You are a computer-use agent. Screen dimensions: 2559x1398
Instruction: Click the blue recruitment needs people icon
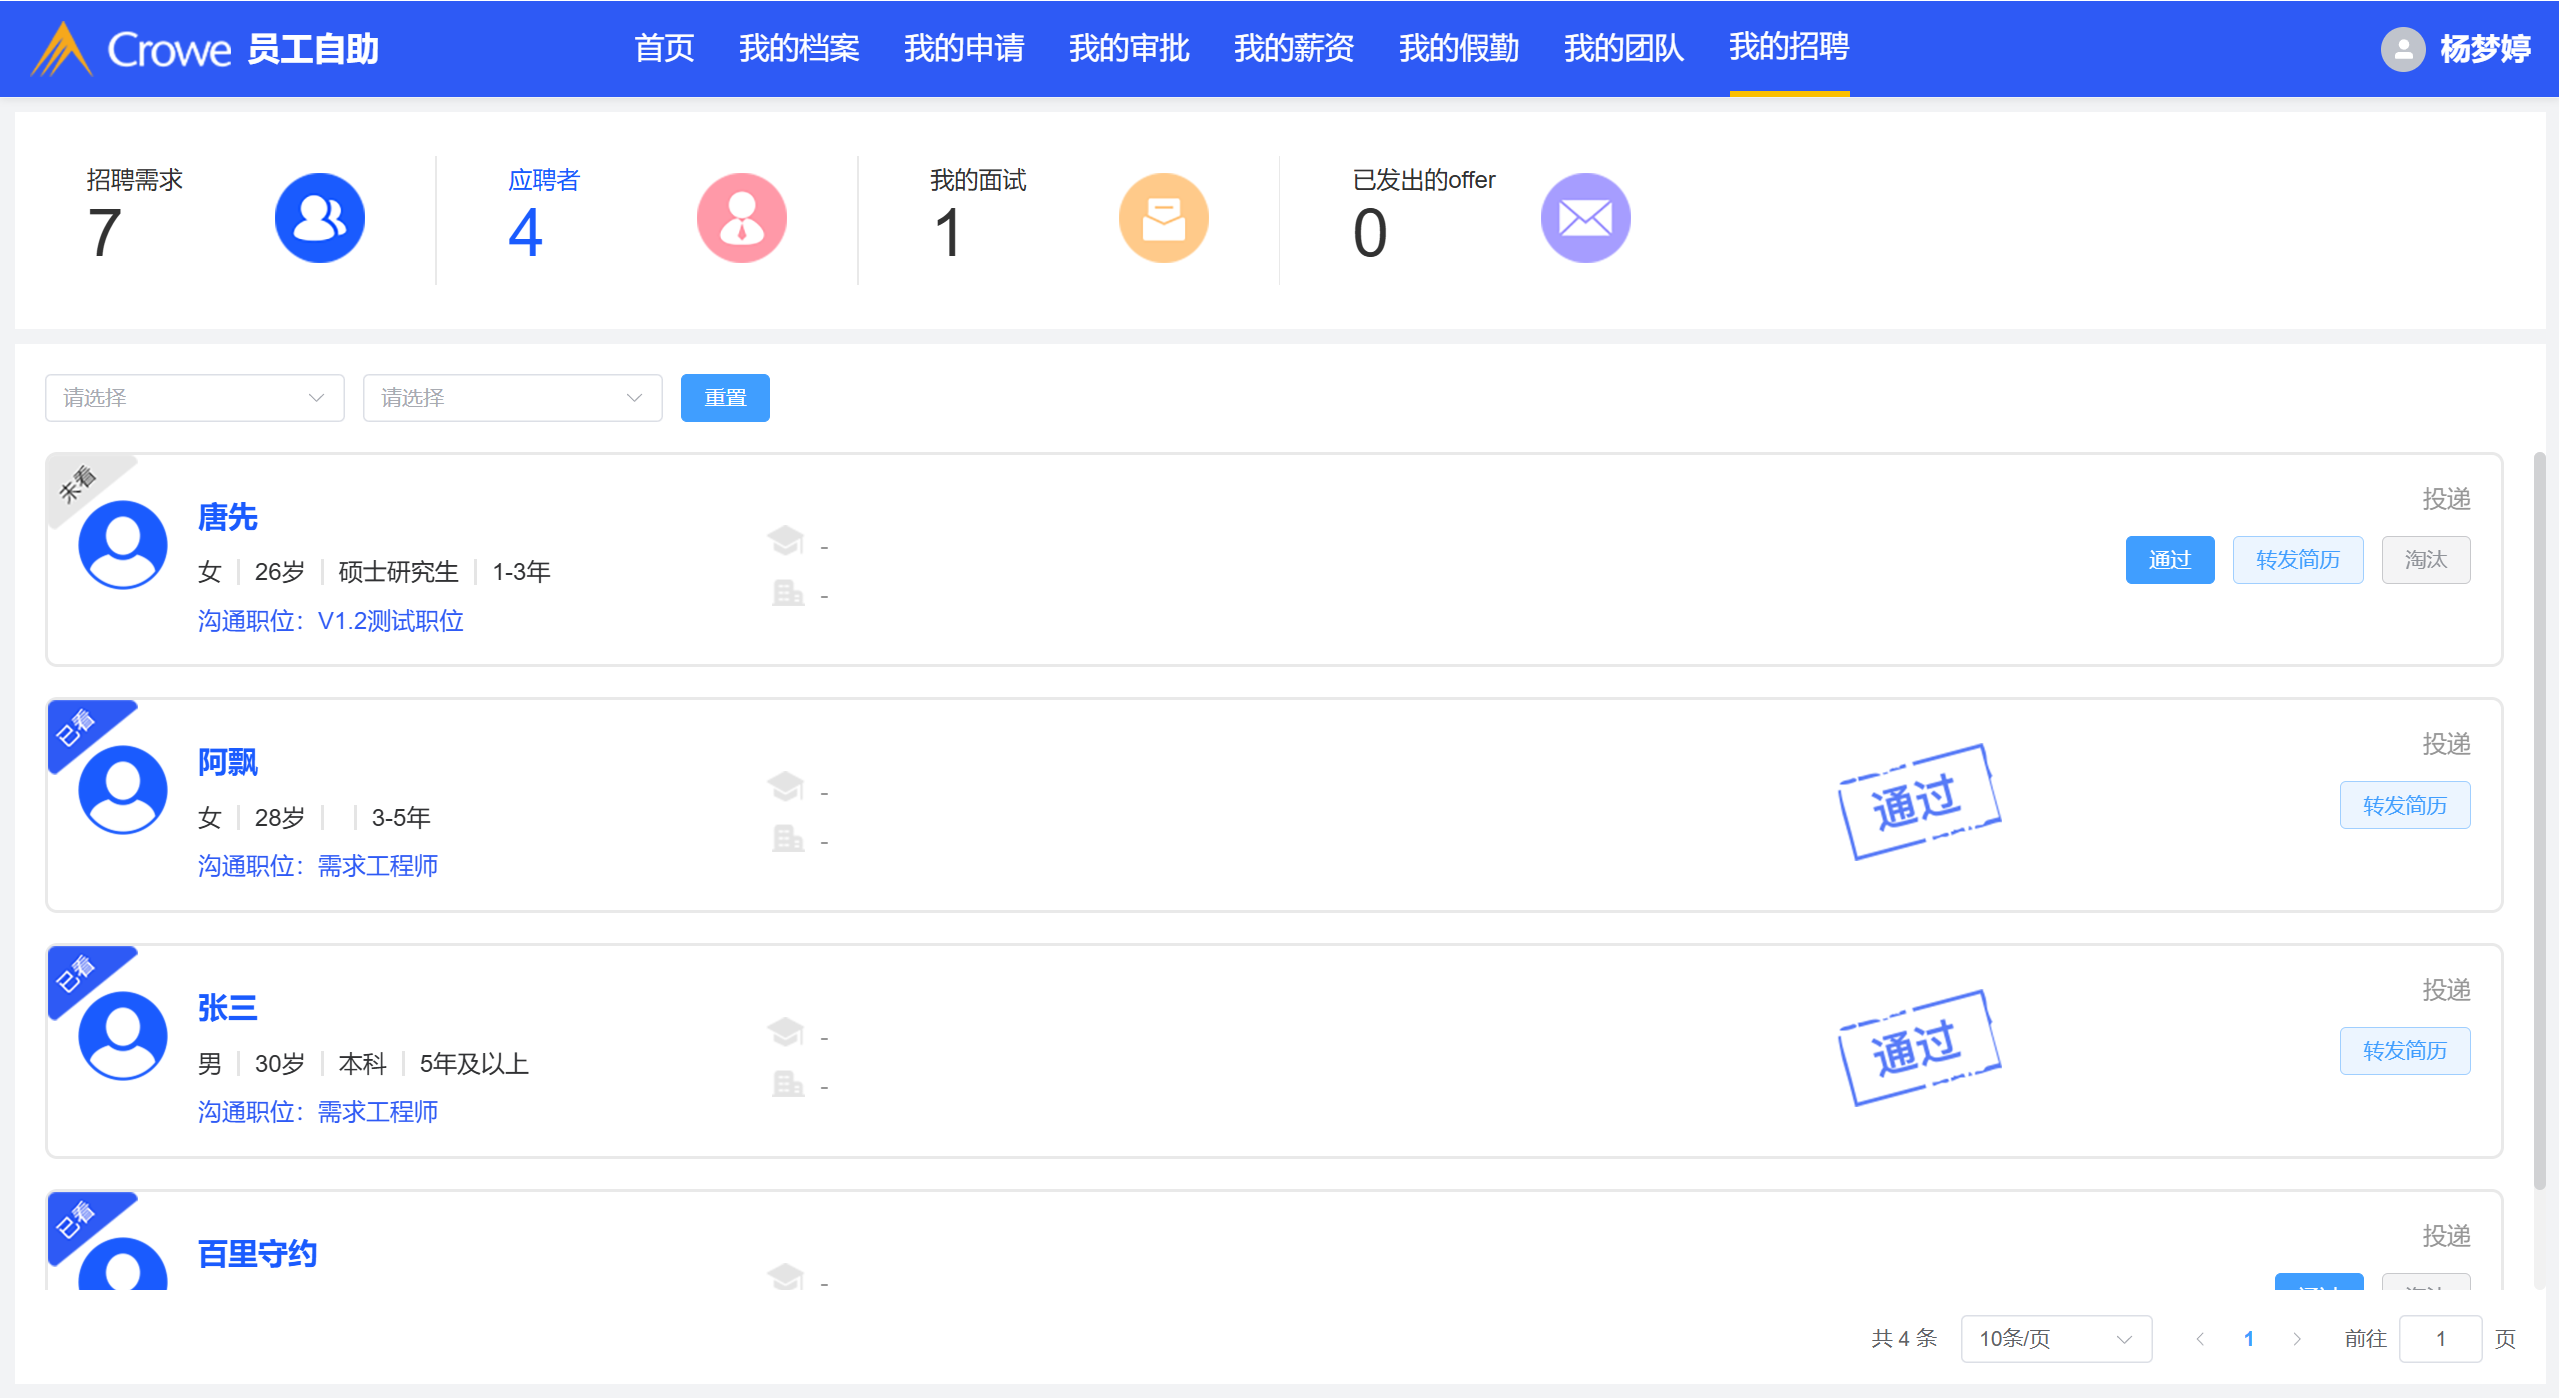pos(319,218)
